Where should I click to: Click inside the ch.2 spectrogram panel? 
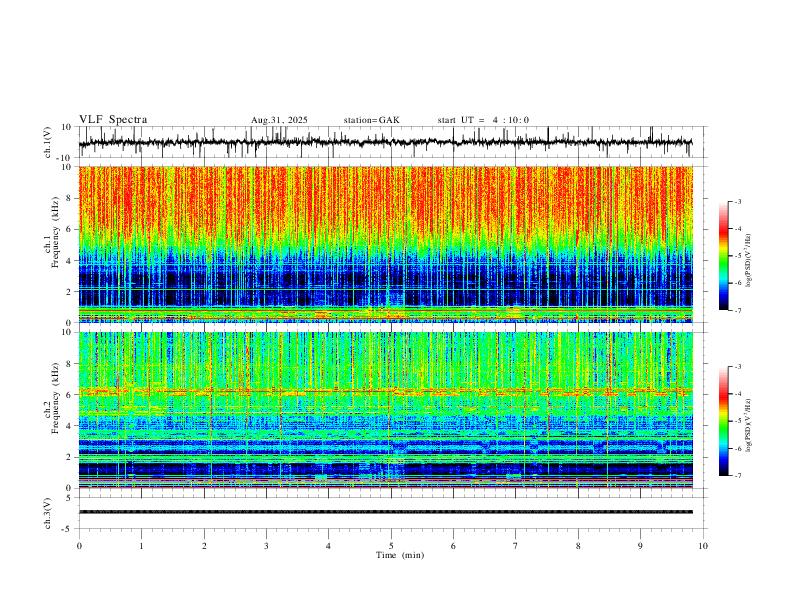click(x=385, y=410)
